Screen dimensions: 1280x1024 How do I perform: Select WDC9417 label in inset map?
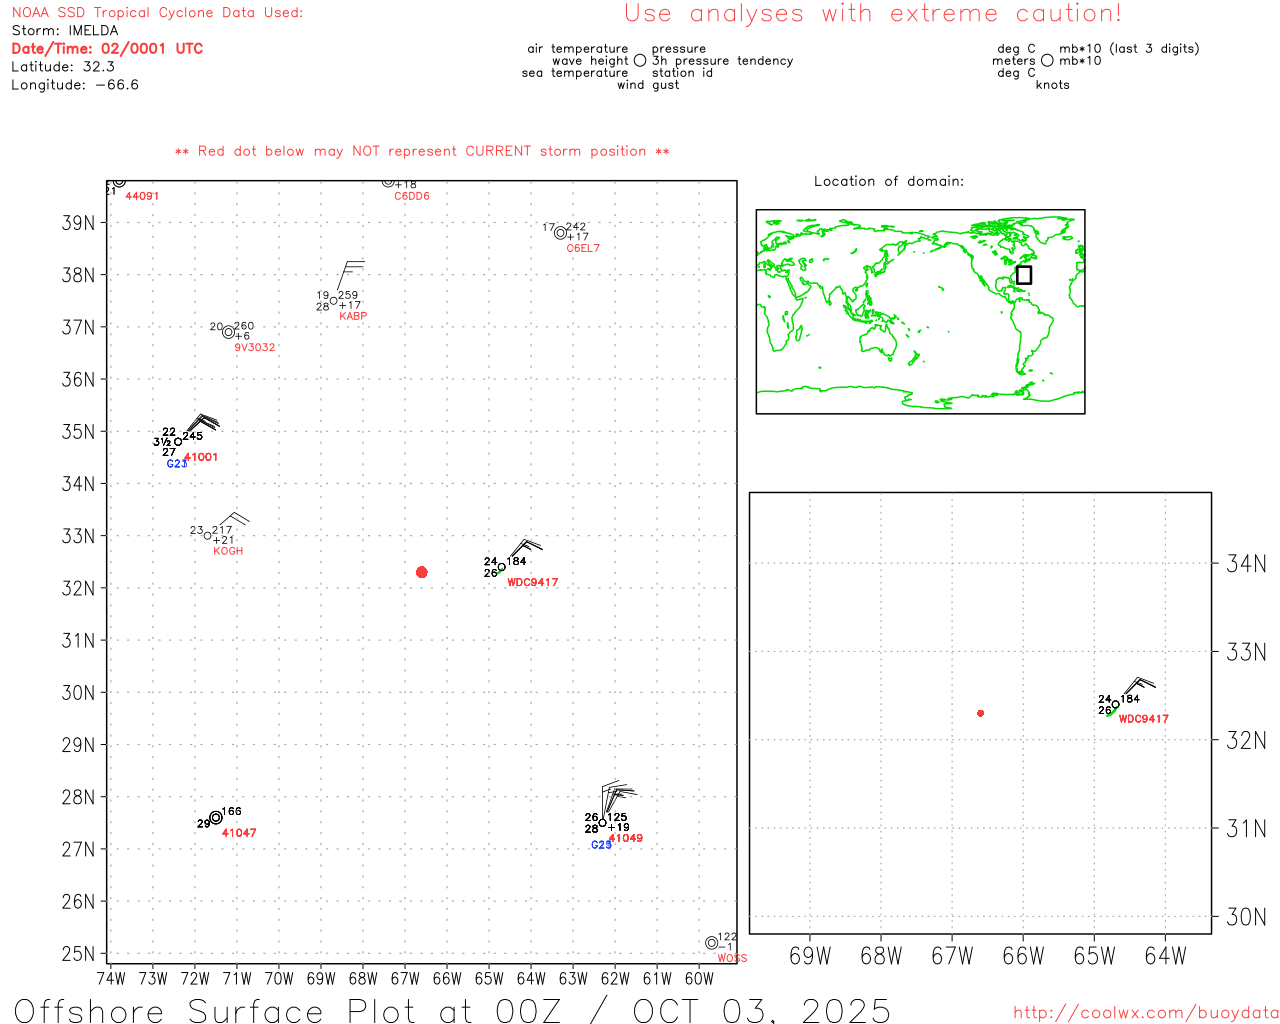[x=1143, y=719]
